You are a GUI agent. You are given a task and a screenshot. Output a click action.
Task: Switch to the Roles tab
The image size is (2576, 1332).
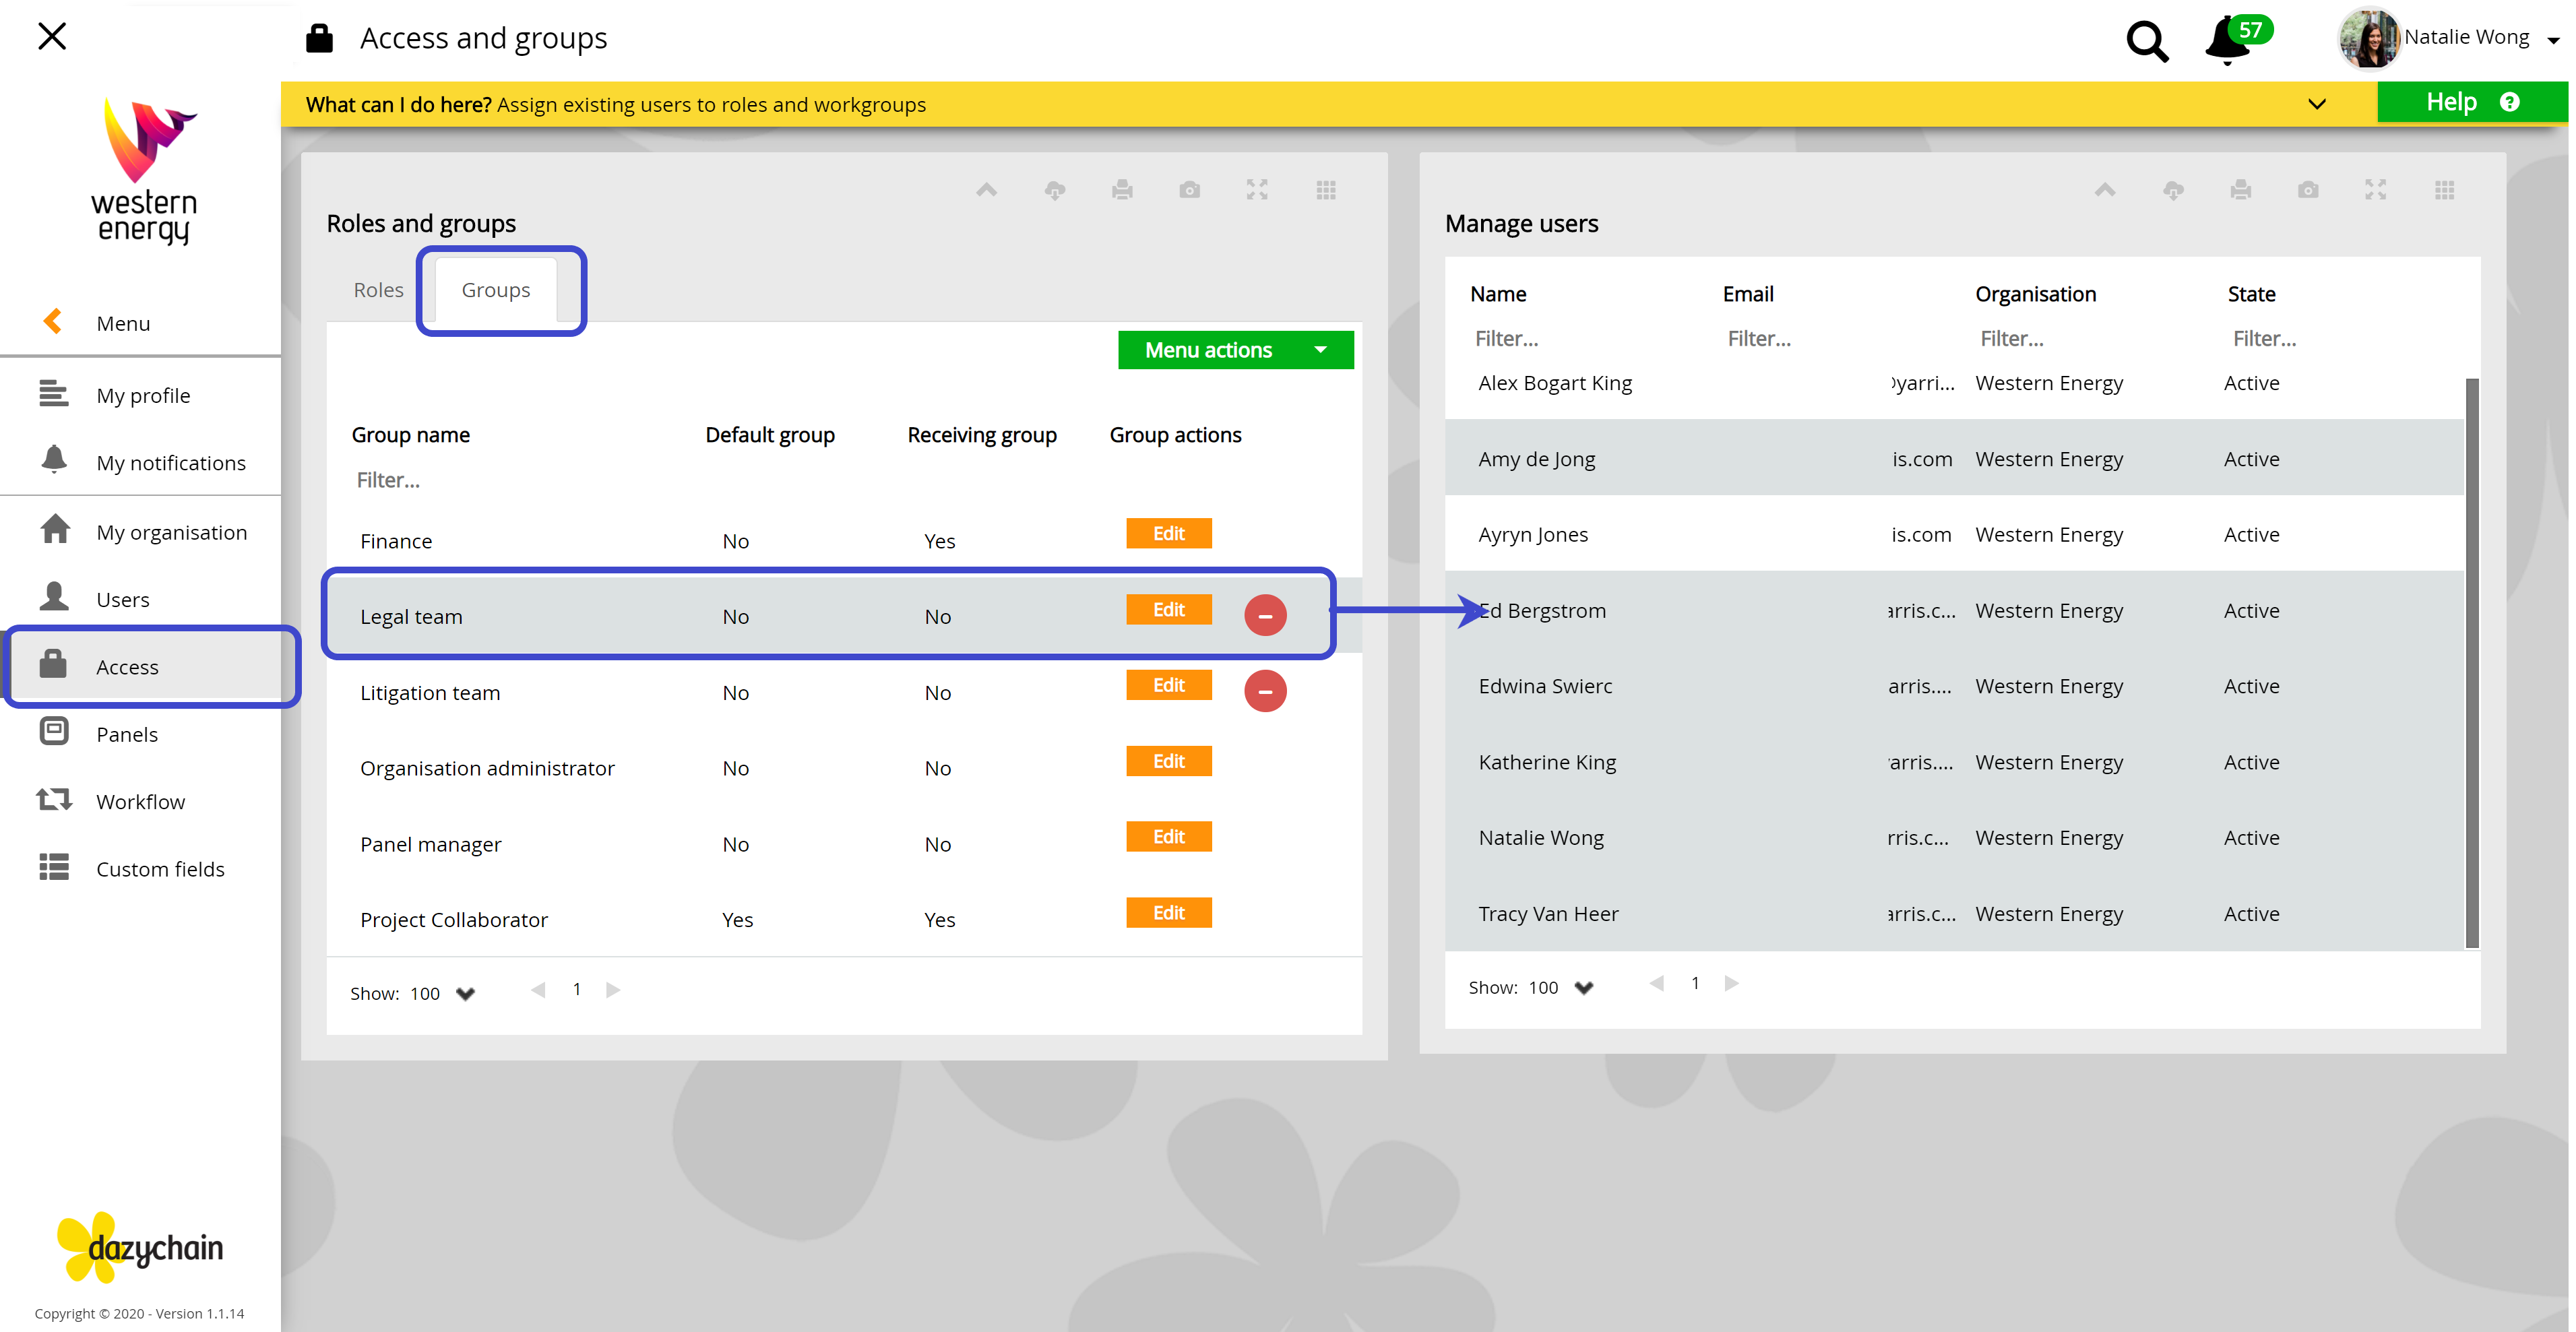(x=378, y=290)
